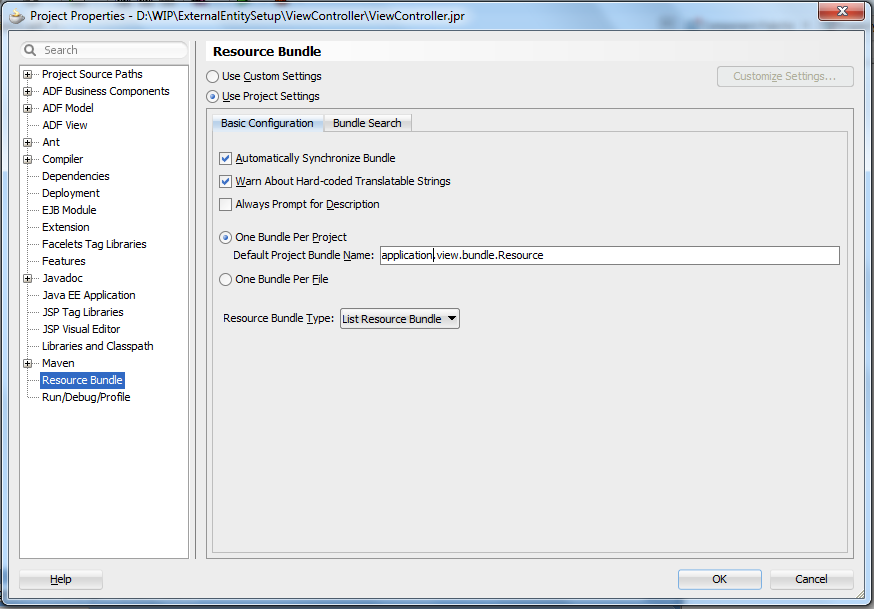
Task: Select JSP Visual Editor item
Action: click(x=81, y=329)
